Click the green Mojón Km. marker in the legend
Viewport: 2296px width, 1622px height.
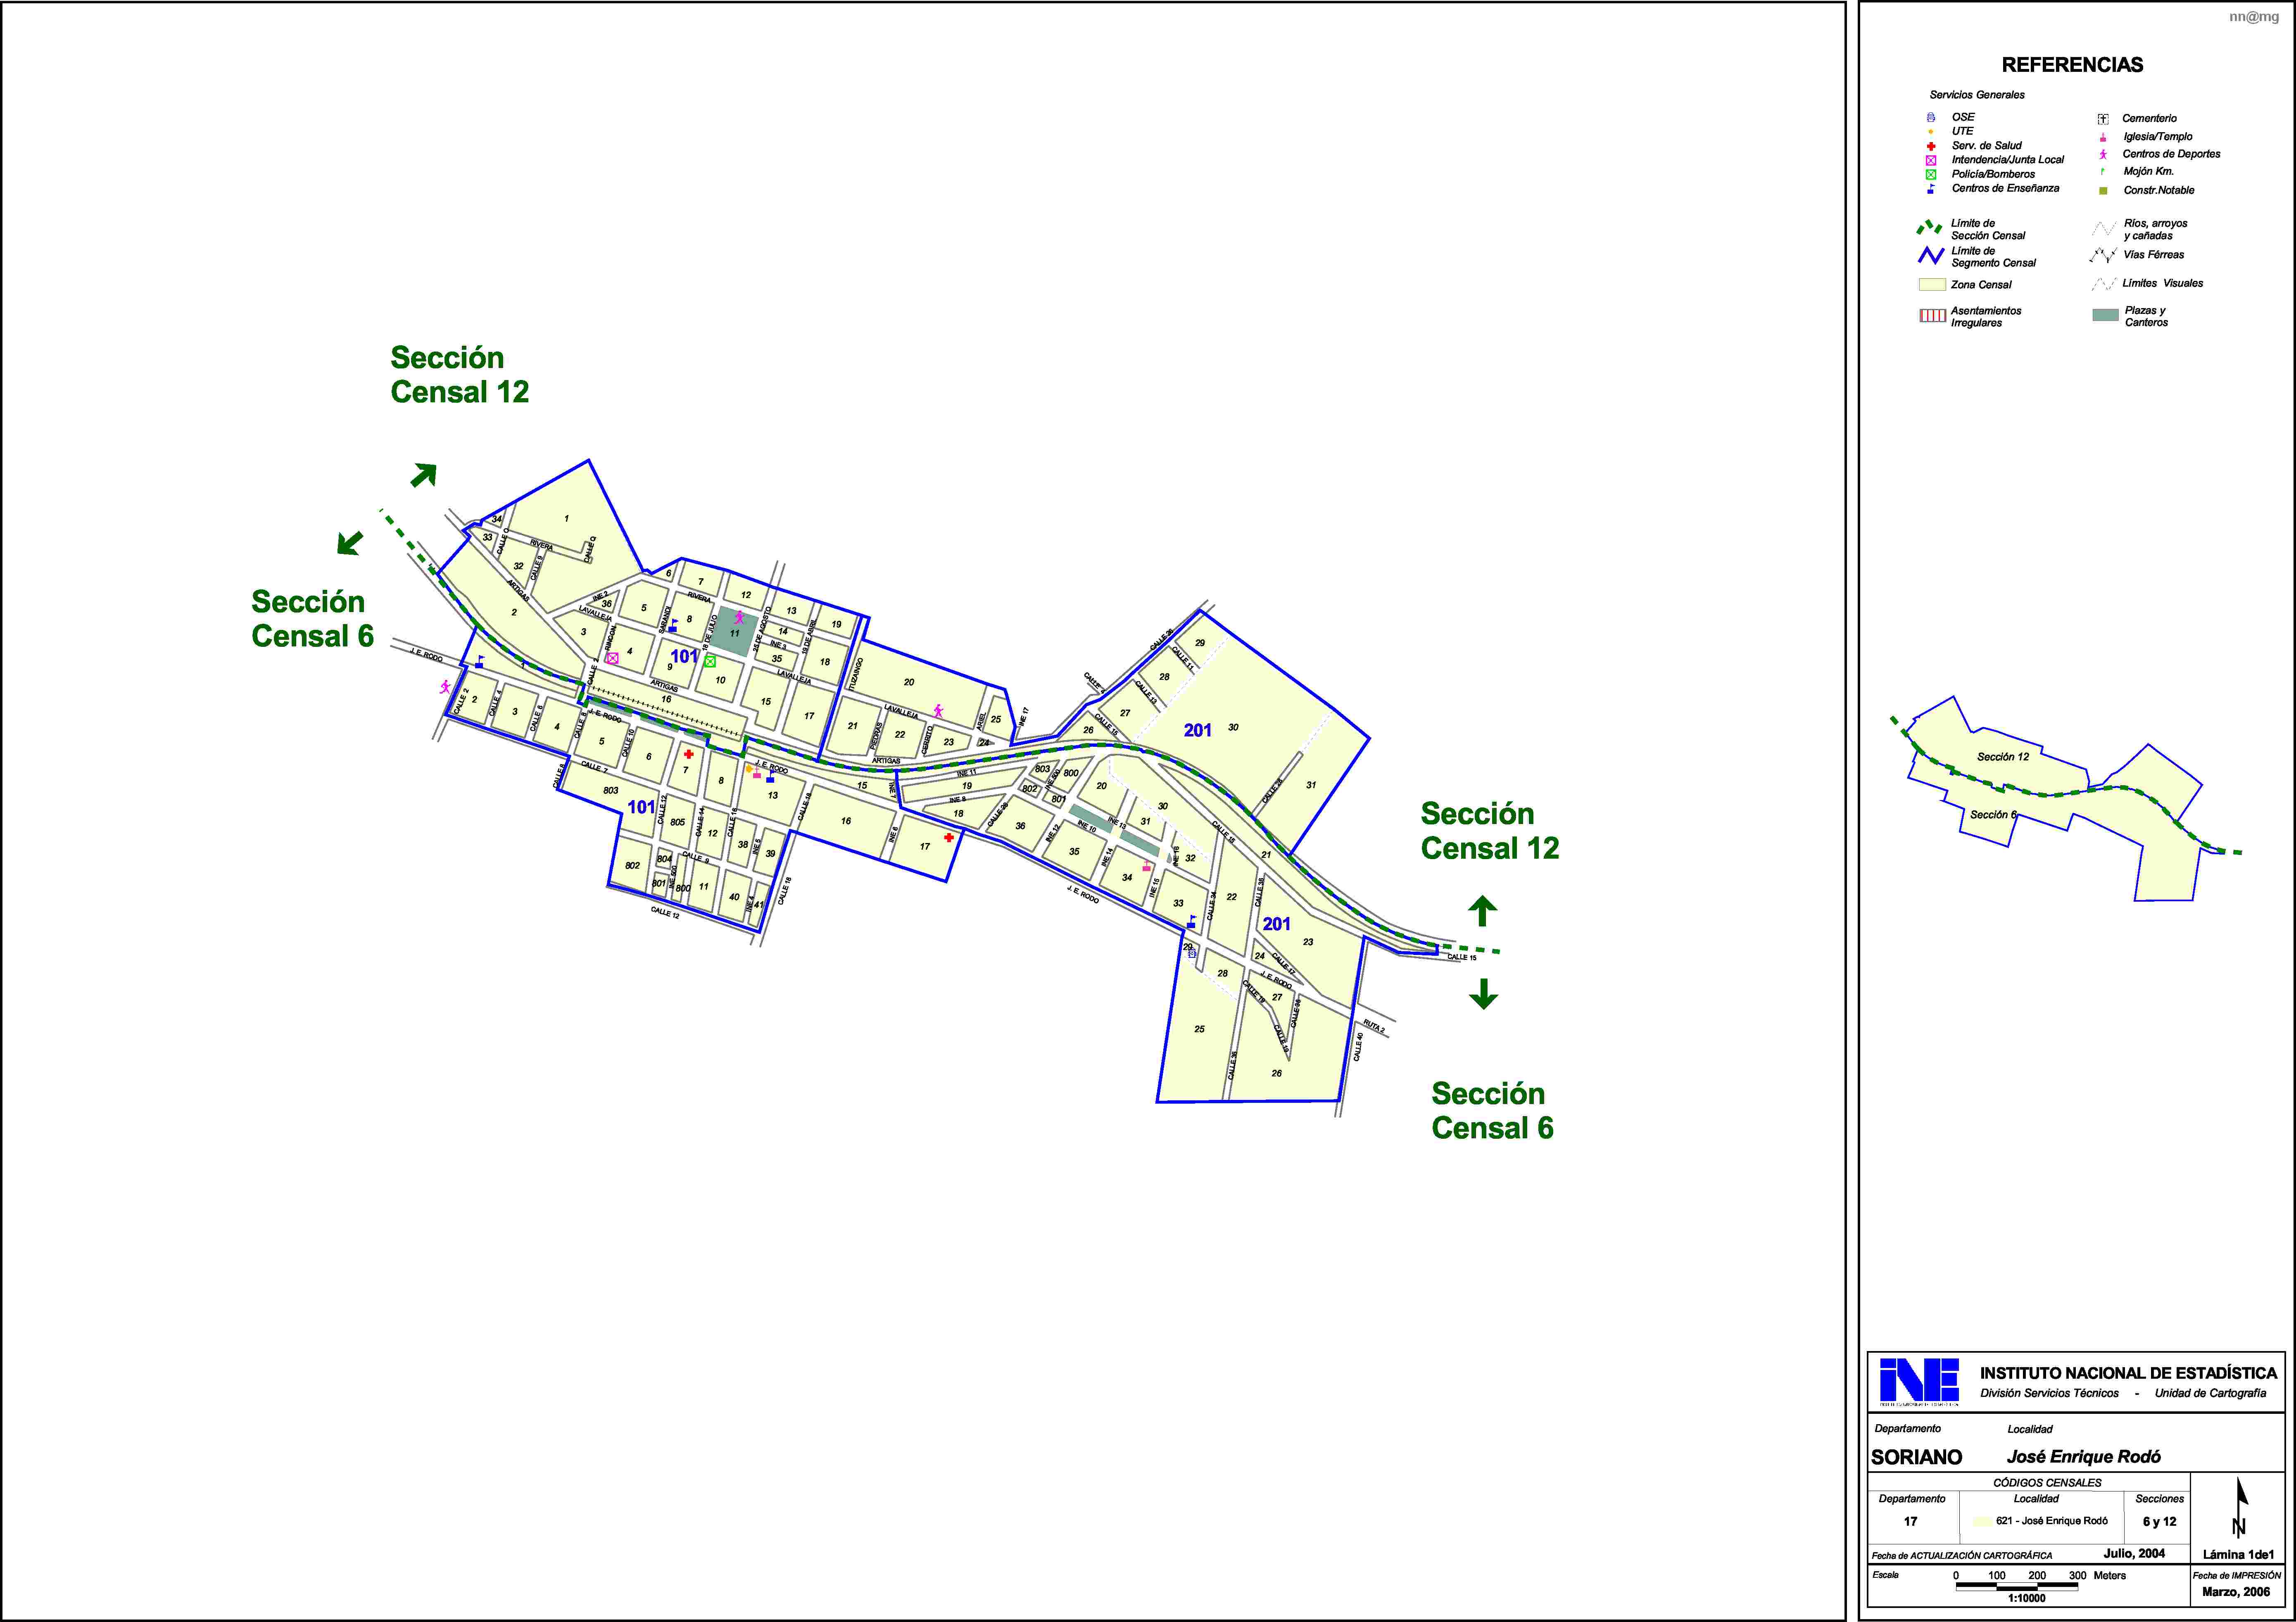2103,171
